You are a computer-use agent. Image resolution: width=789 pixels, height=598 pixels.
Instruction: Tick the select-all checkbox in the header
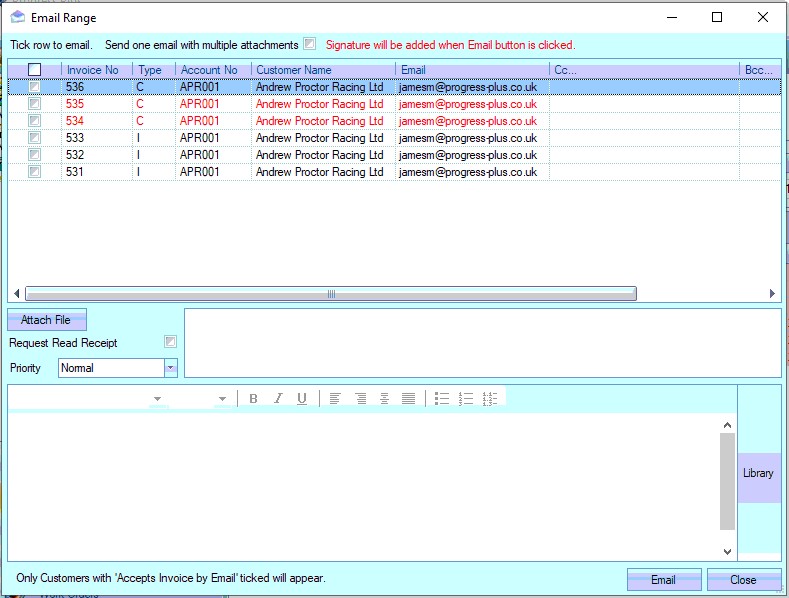pos(35,70)
